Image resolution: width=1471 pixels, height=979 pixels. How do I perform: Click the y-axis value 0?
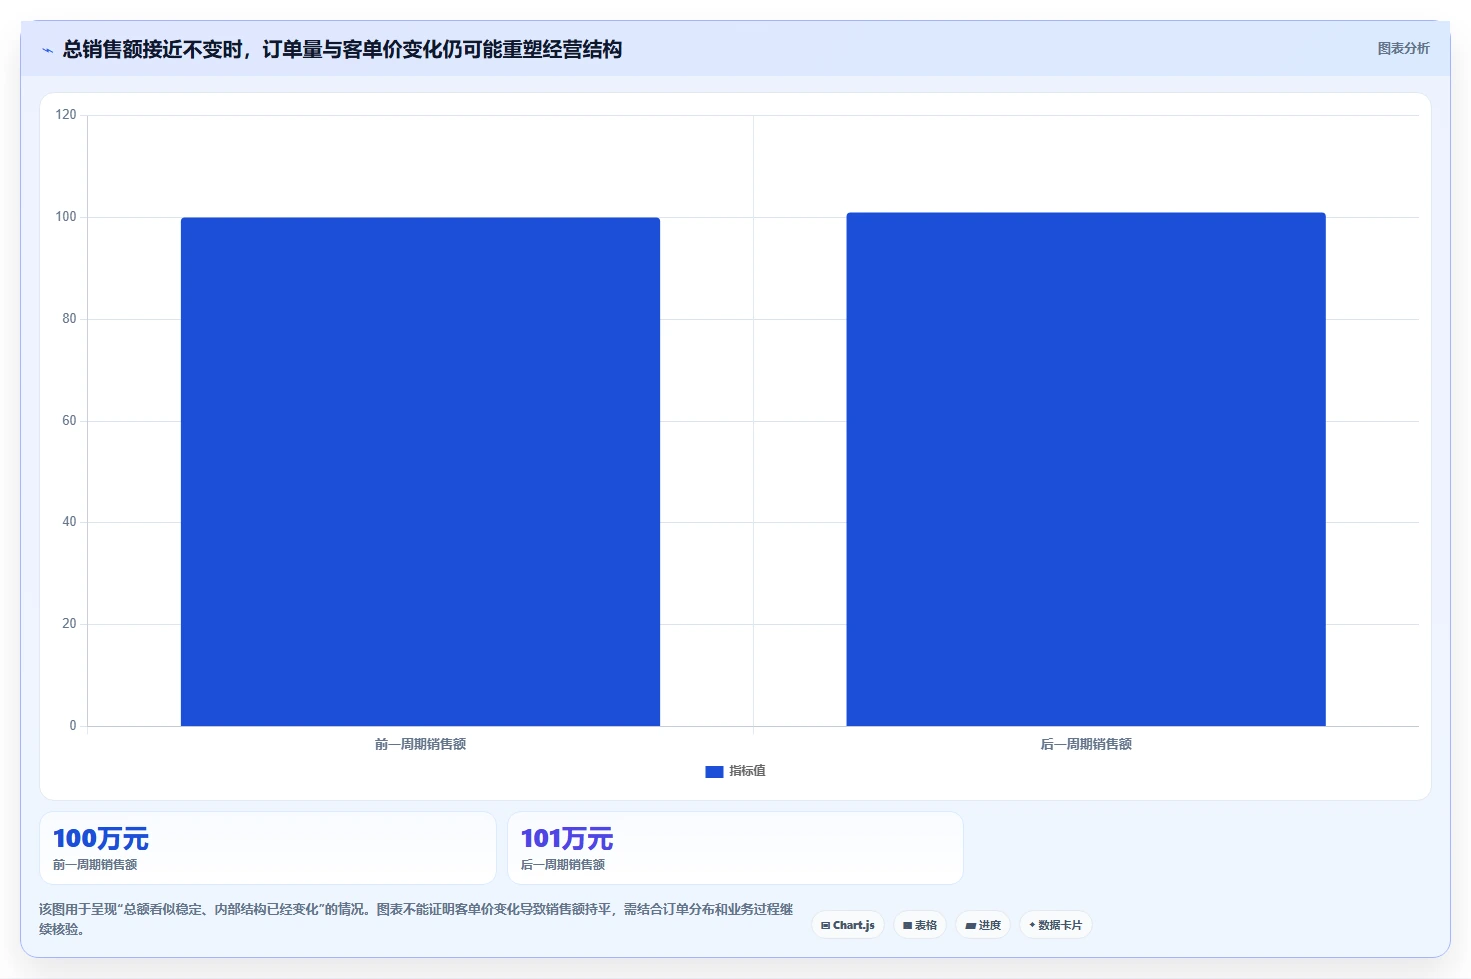coord(73,726)
